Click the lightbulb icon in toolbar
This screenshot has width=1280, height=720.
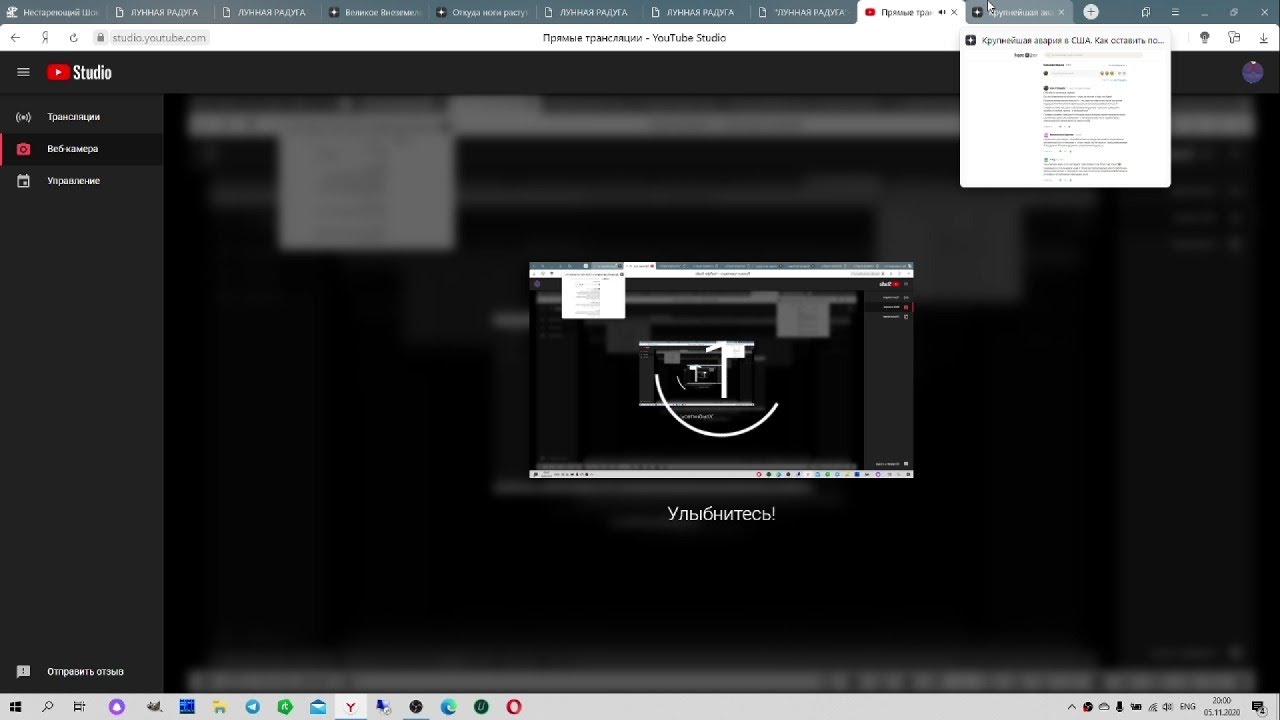click(x=1204, y=38)
